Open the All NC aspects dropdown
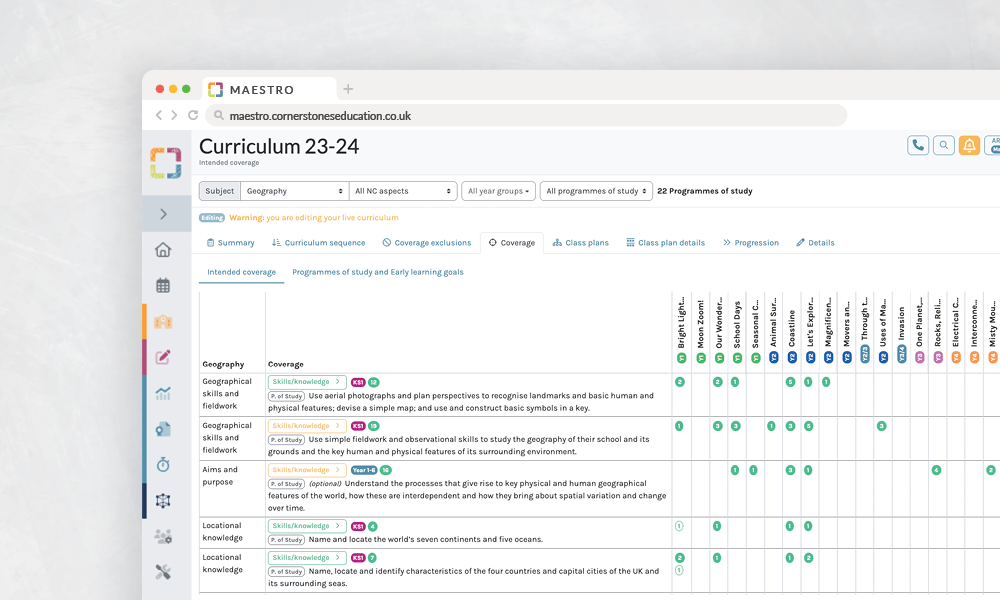 [x=404, y=191]
